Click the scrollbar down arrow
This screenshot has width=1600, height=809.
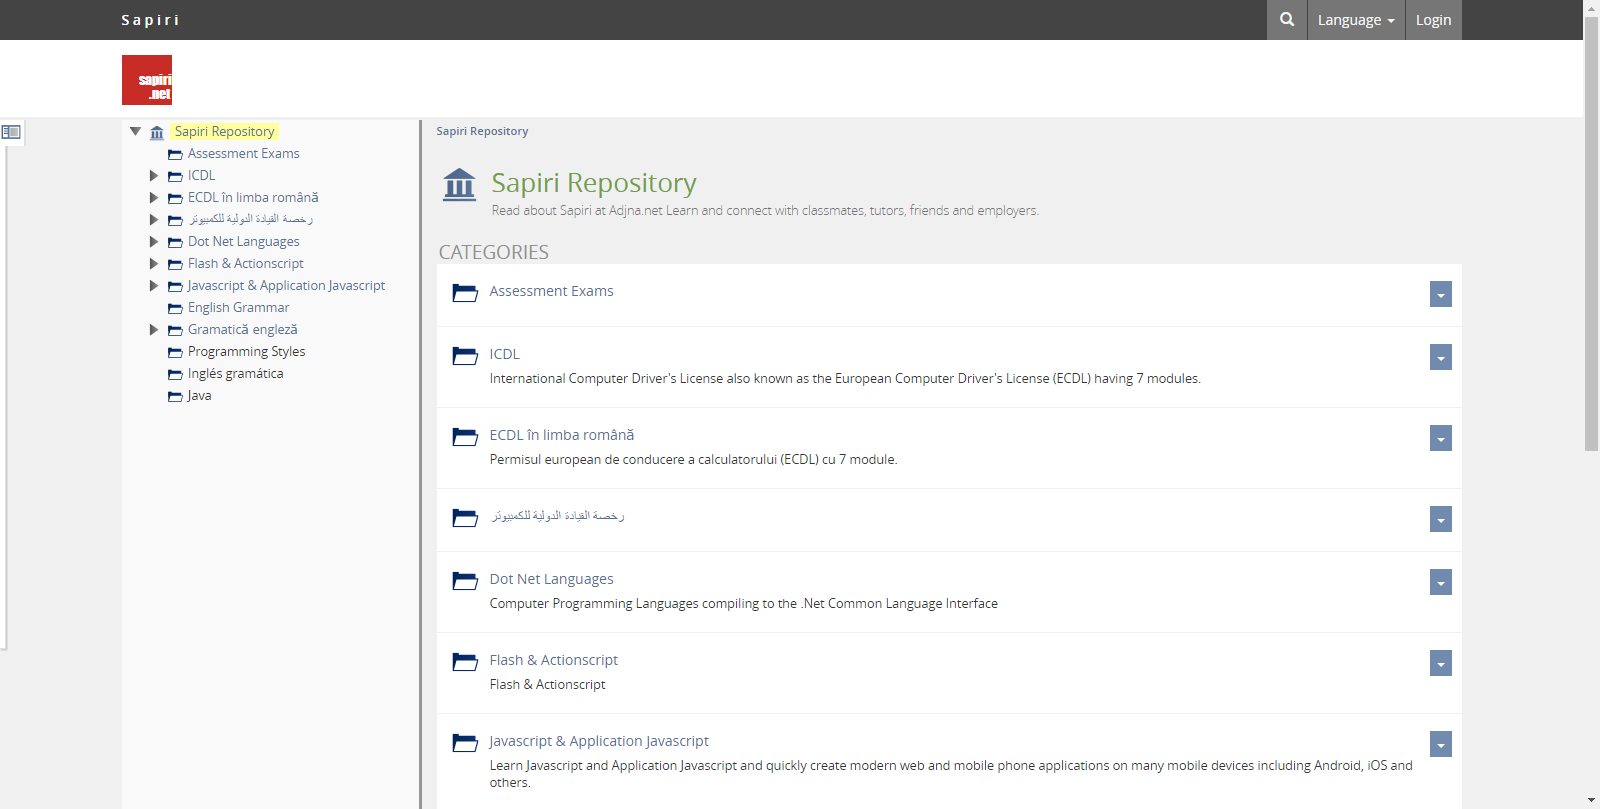1592,801
